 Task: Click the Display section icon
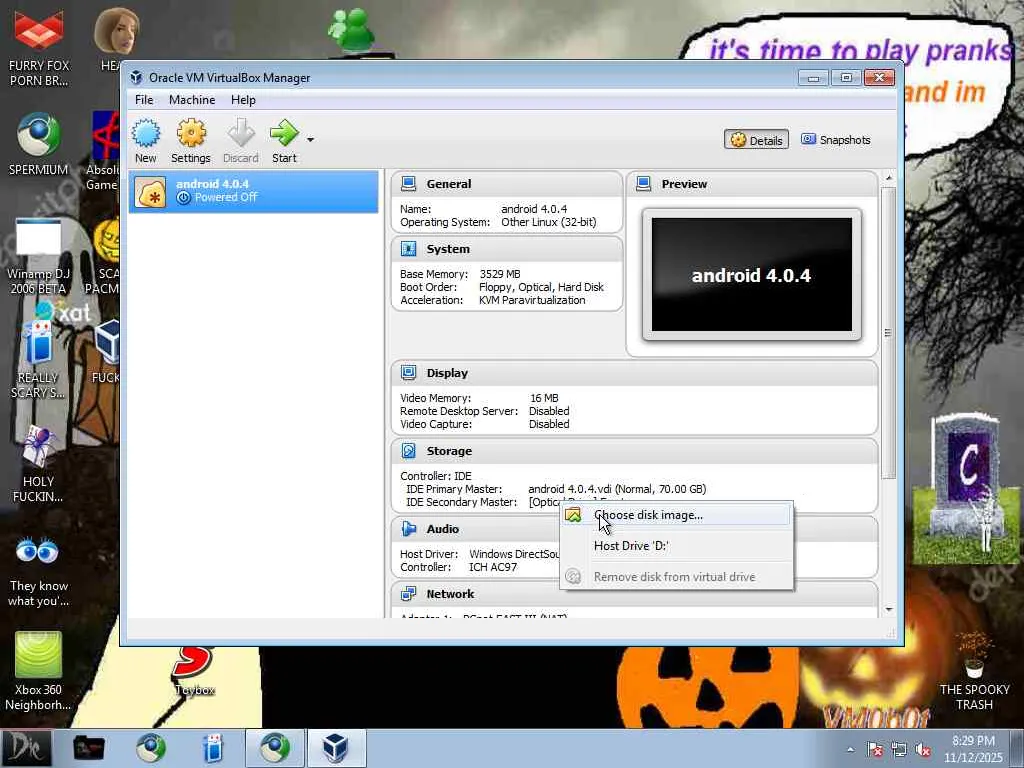[409, 373]
